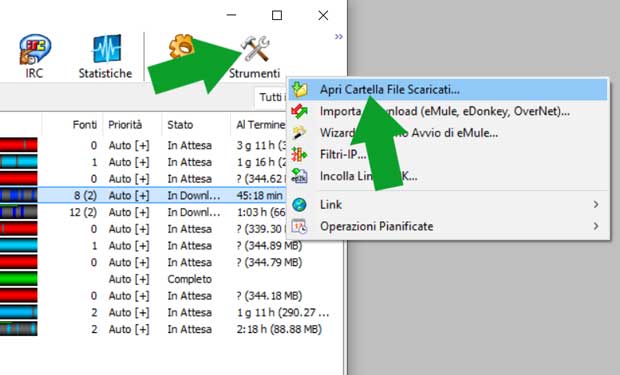Screen dimensions: 620x375
Task: Open Filtri-IP menu entry
Action: [x=448, y=154]
